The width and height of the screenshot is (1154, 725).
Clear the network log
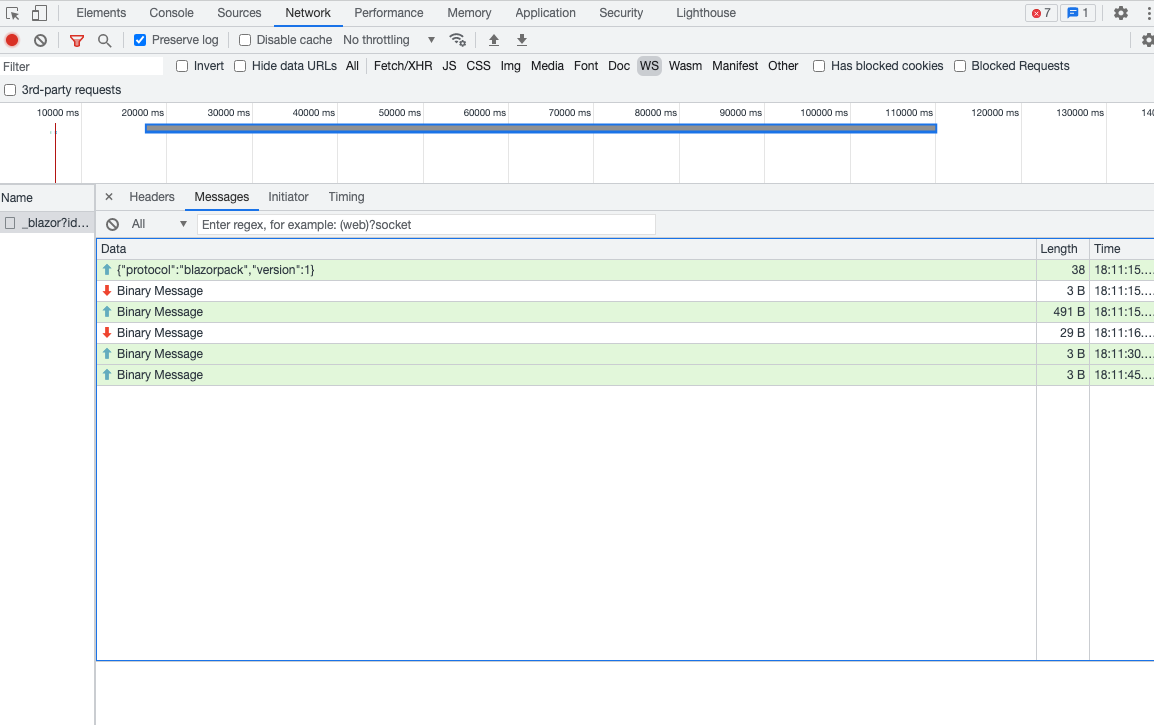pos(40,40)
